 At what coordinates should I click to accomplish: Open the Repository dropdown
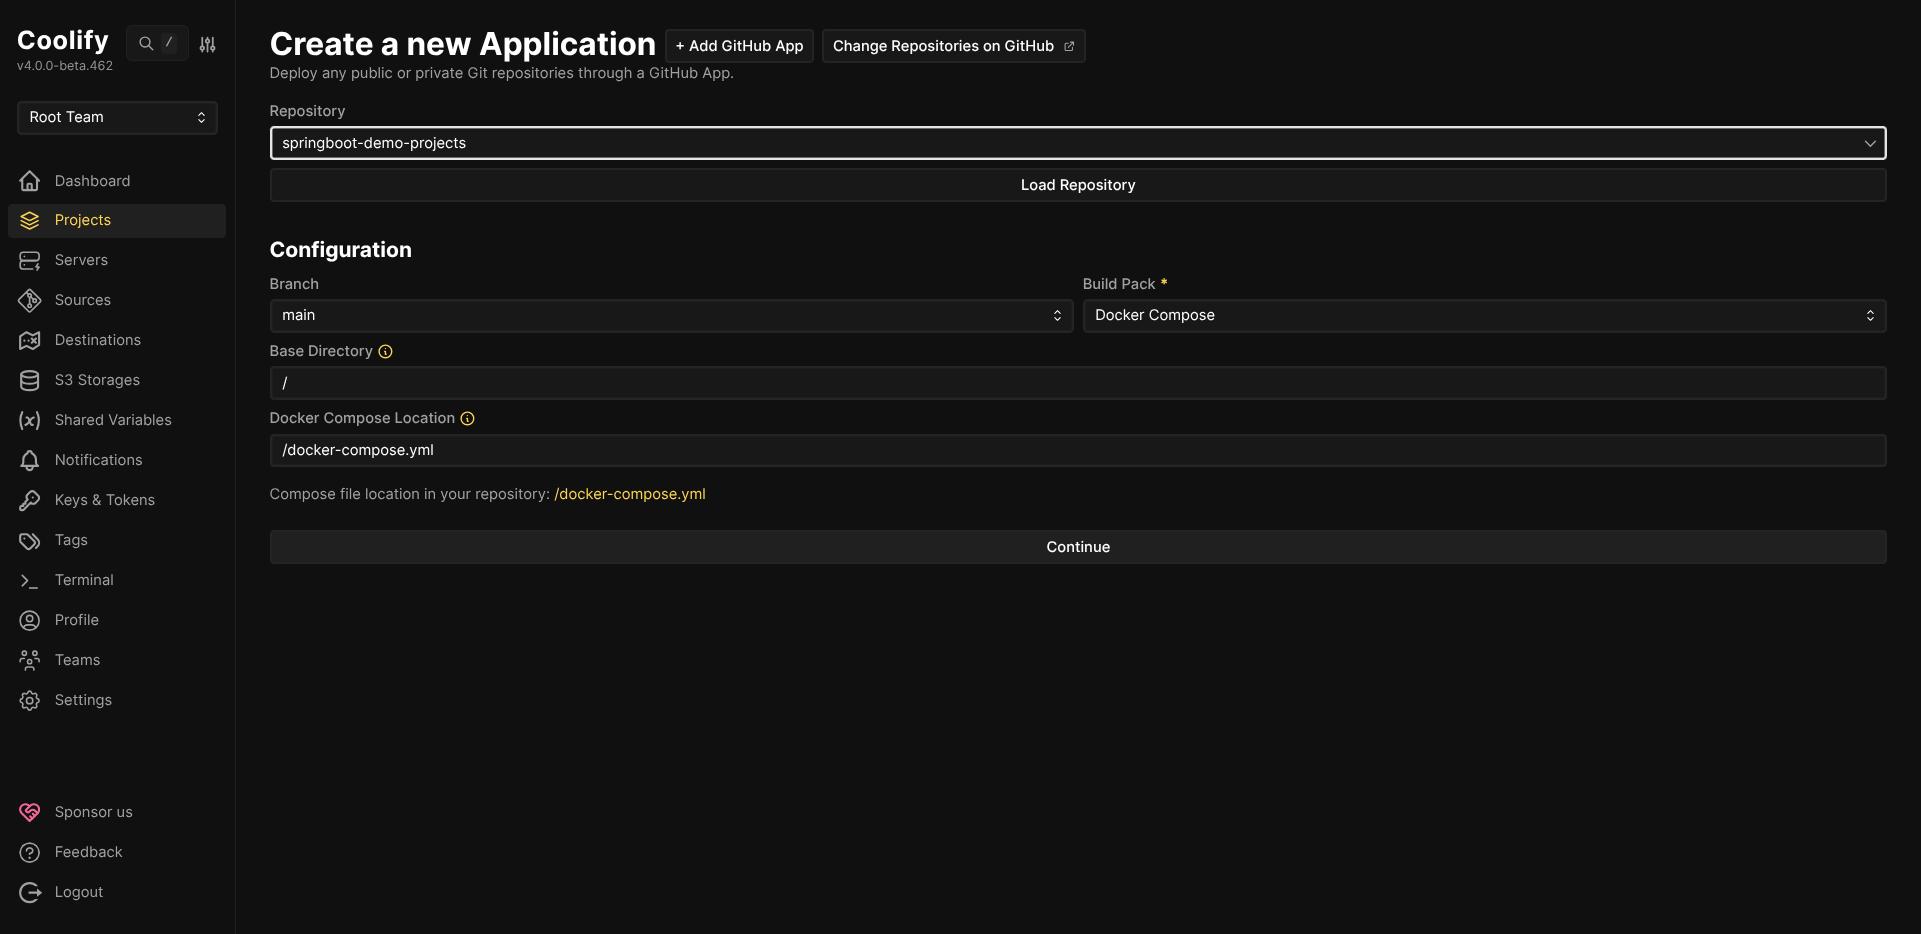pos(1077,143)
